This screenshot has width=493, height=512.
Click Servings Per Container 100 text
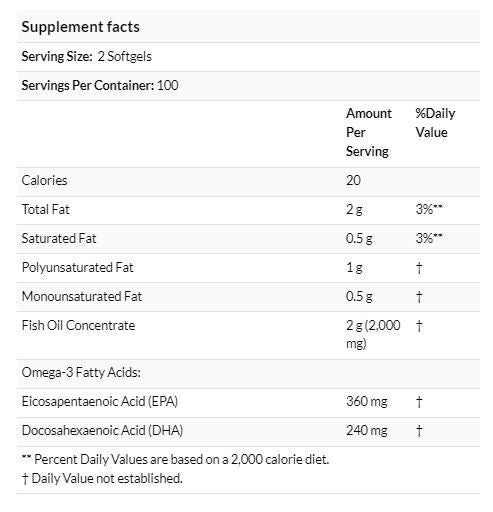point(100,86)
